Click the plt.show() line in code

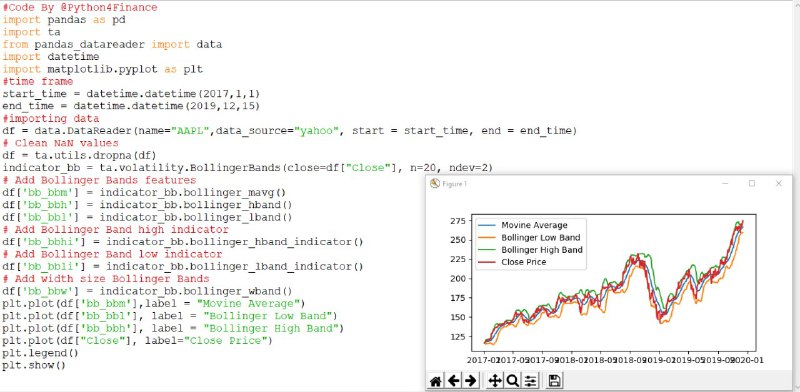(34, 365)
